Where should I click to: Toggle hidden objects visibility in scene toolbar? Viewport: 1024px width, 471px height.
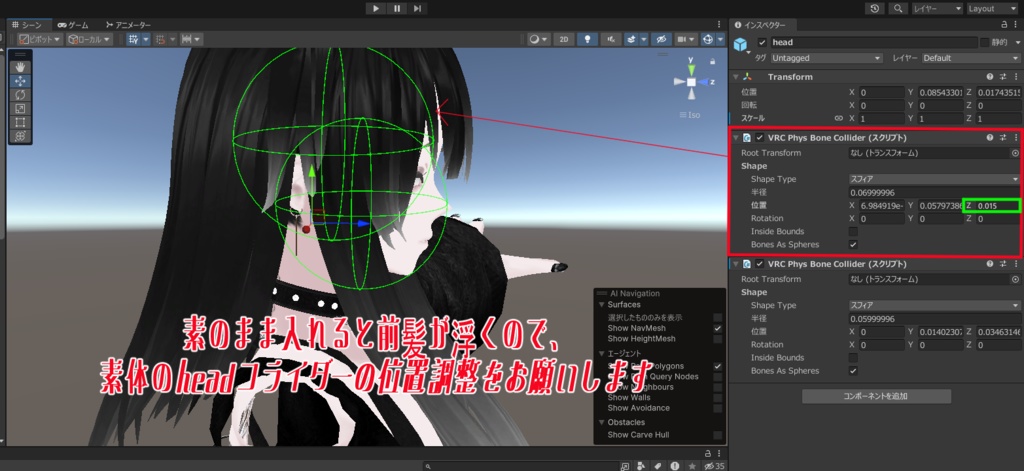coord(661,39)
